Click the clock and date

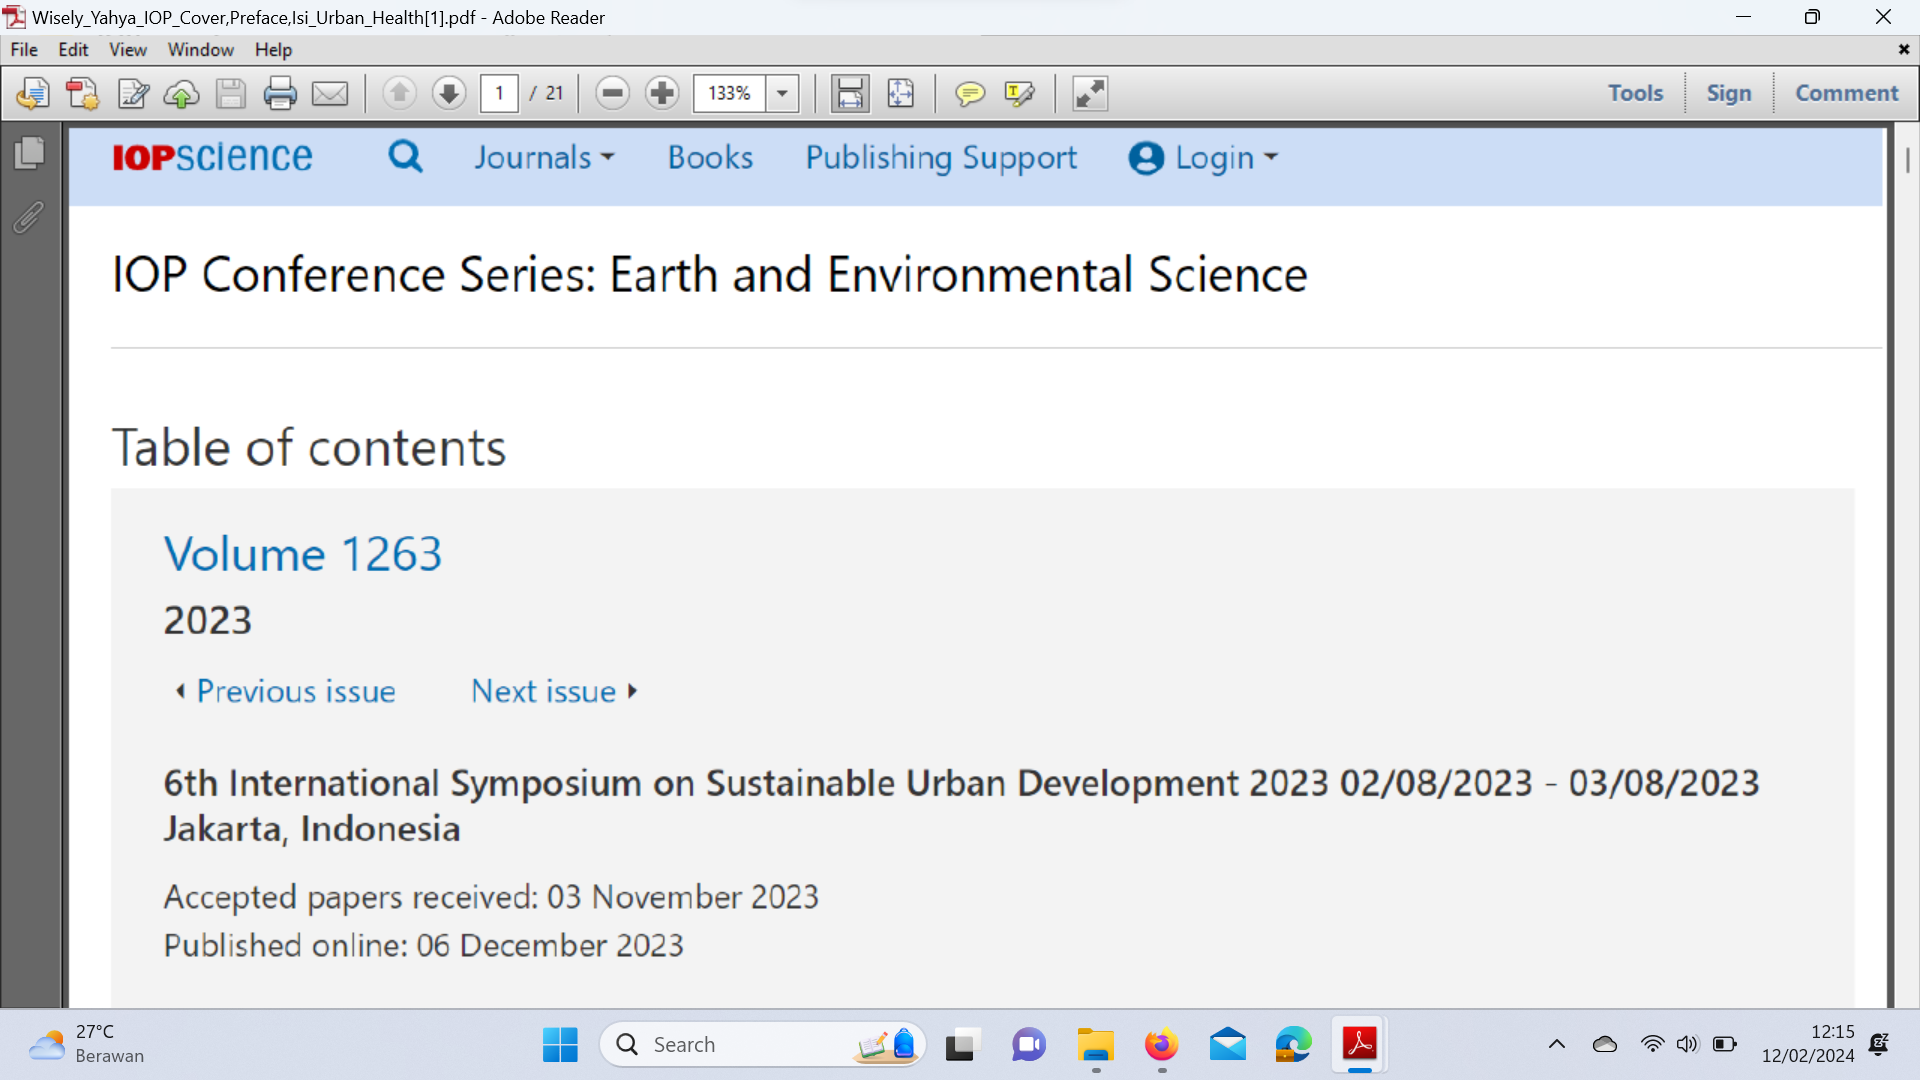coord(1808,1044)
